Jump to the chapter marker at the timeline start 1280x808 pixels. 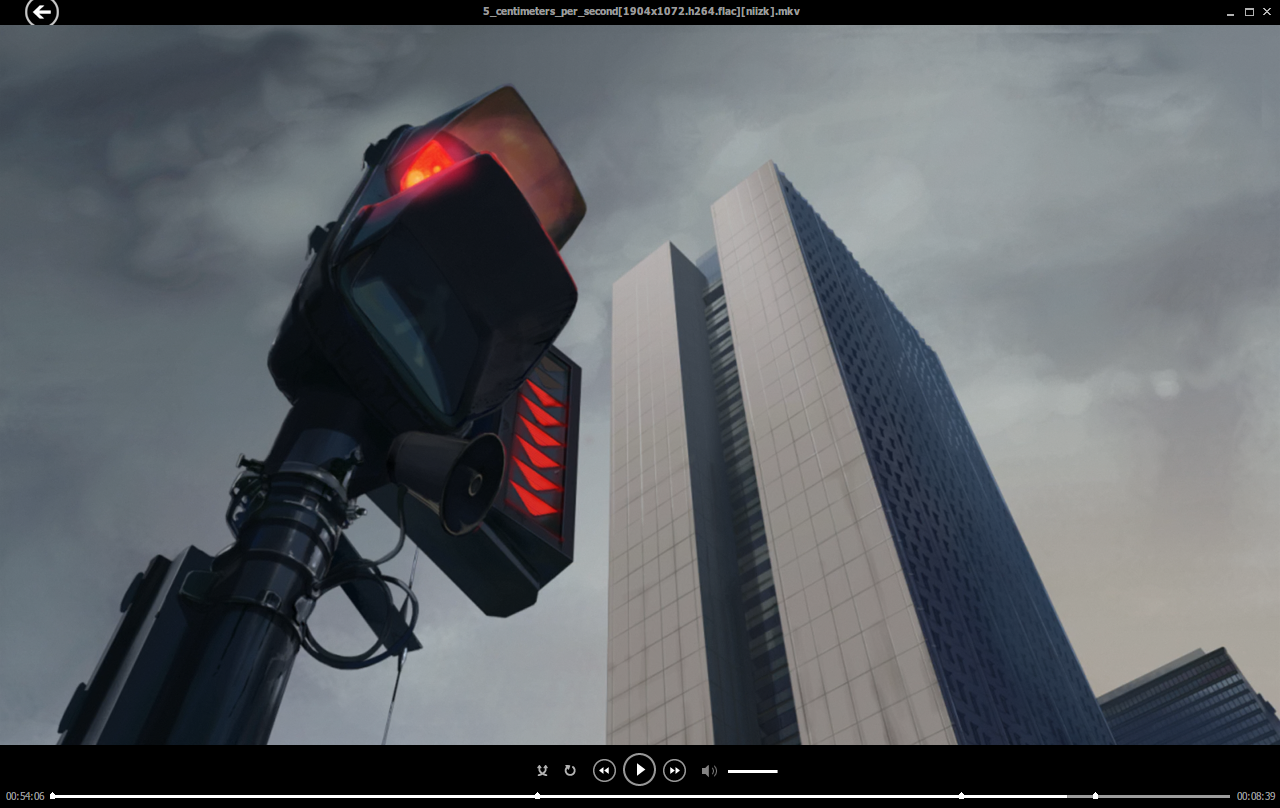pyautogui.click(x=53, y=796)
